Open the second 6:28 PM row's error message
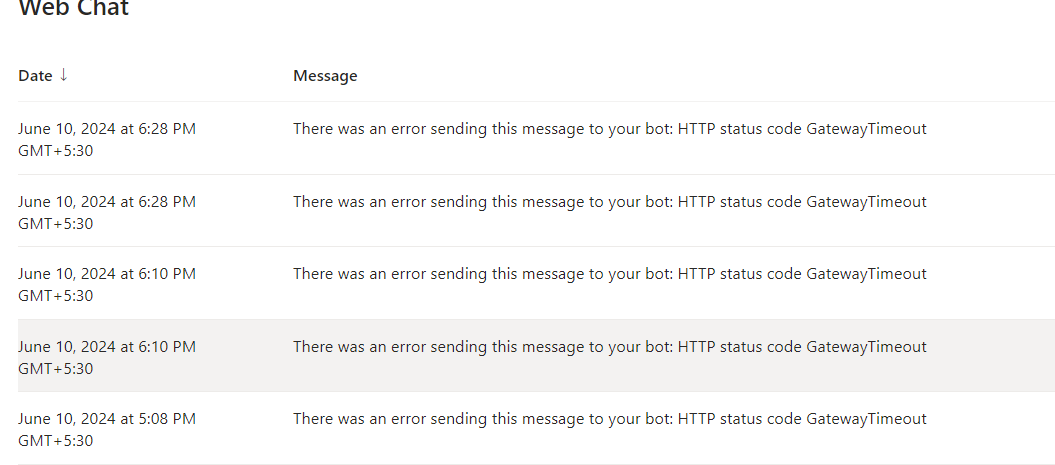Image resolution: width=1055 pixels, height=465 pixels. (x=609, y=201)
